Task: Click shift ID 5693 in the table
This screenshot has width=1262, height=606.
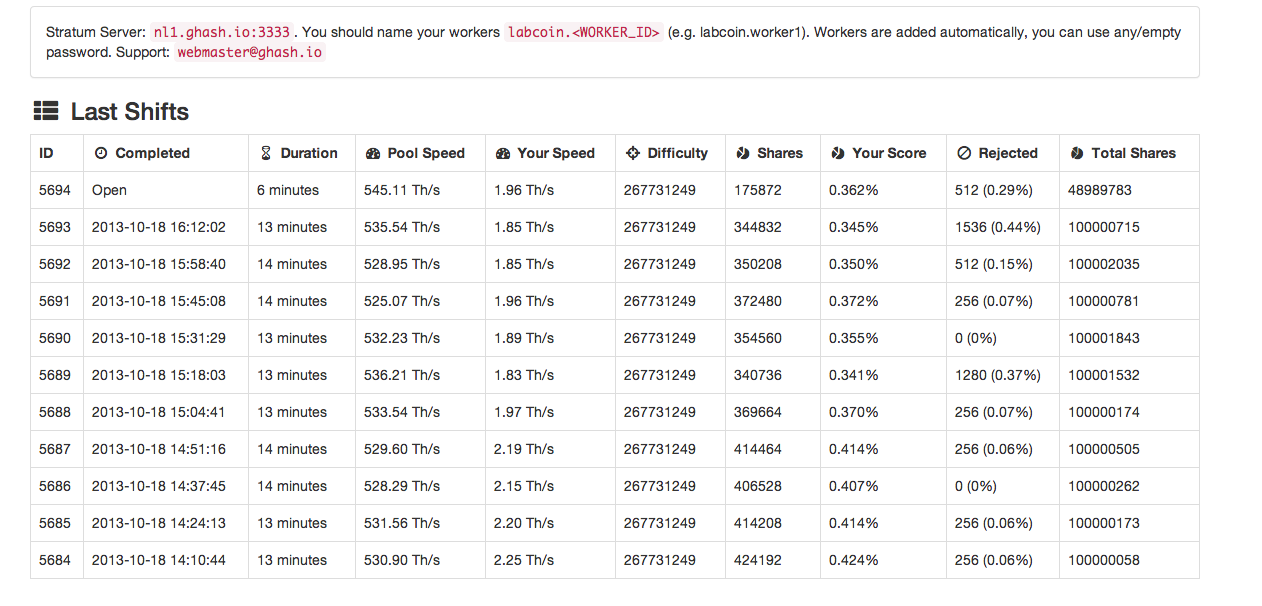Action: coord(55,227)
